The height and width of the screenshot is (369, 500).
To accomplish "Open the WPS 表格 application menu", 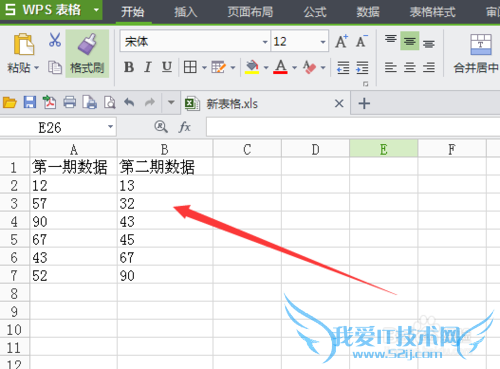I will [51, 10].
